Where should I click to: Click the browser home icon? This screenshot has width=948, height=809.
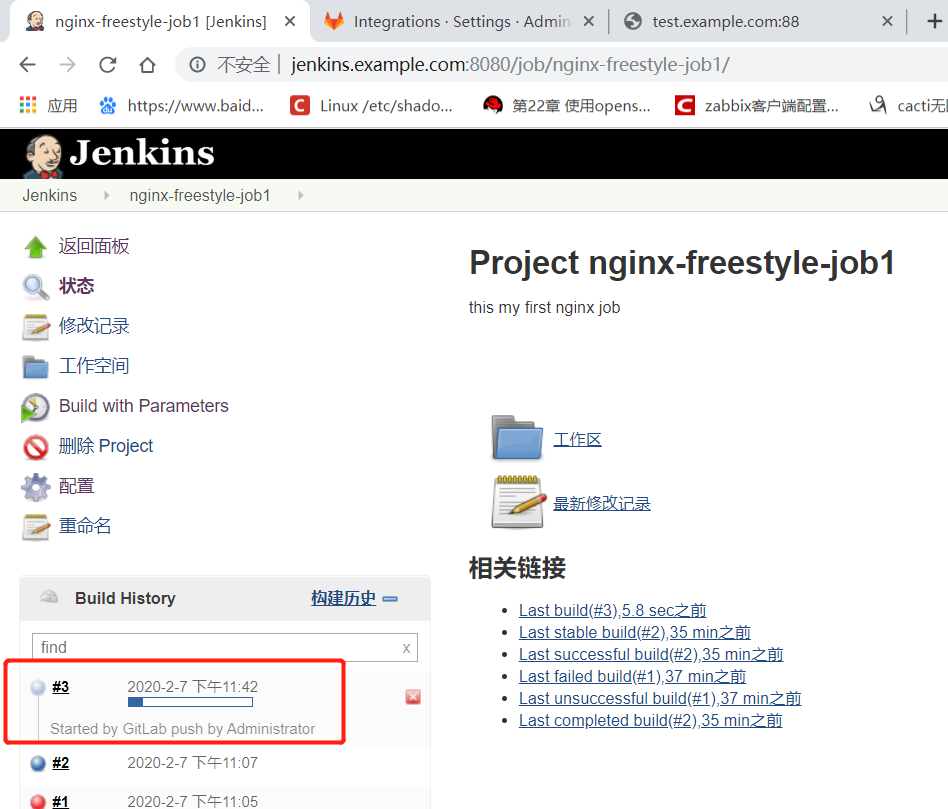(x=148, y=65)
